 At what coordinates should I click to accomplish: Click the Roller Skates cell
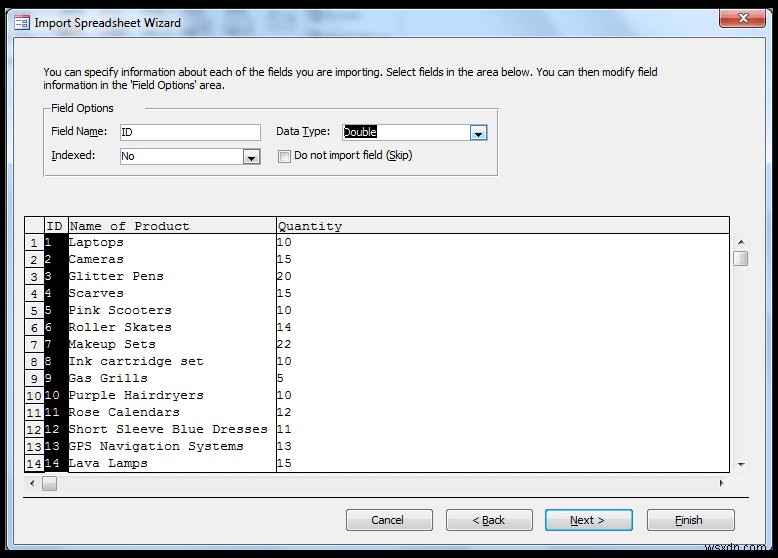(x=172, y=327)
